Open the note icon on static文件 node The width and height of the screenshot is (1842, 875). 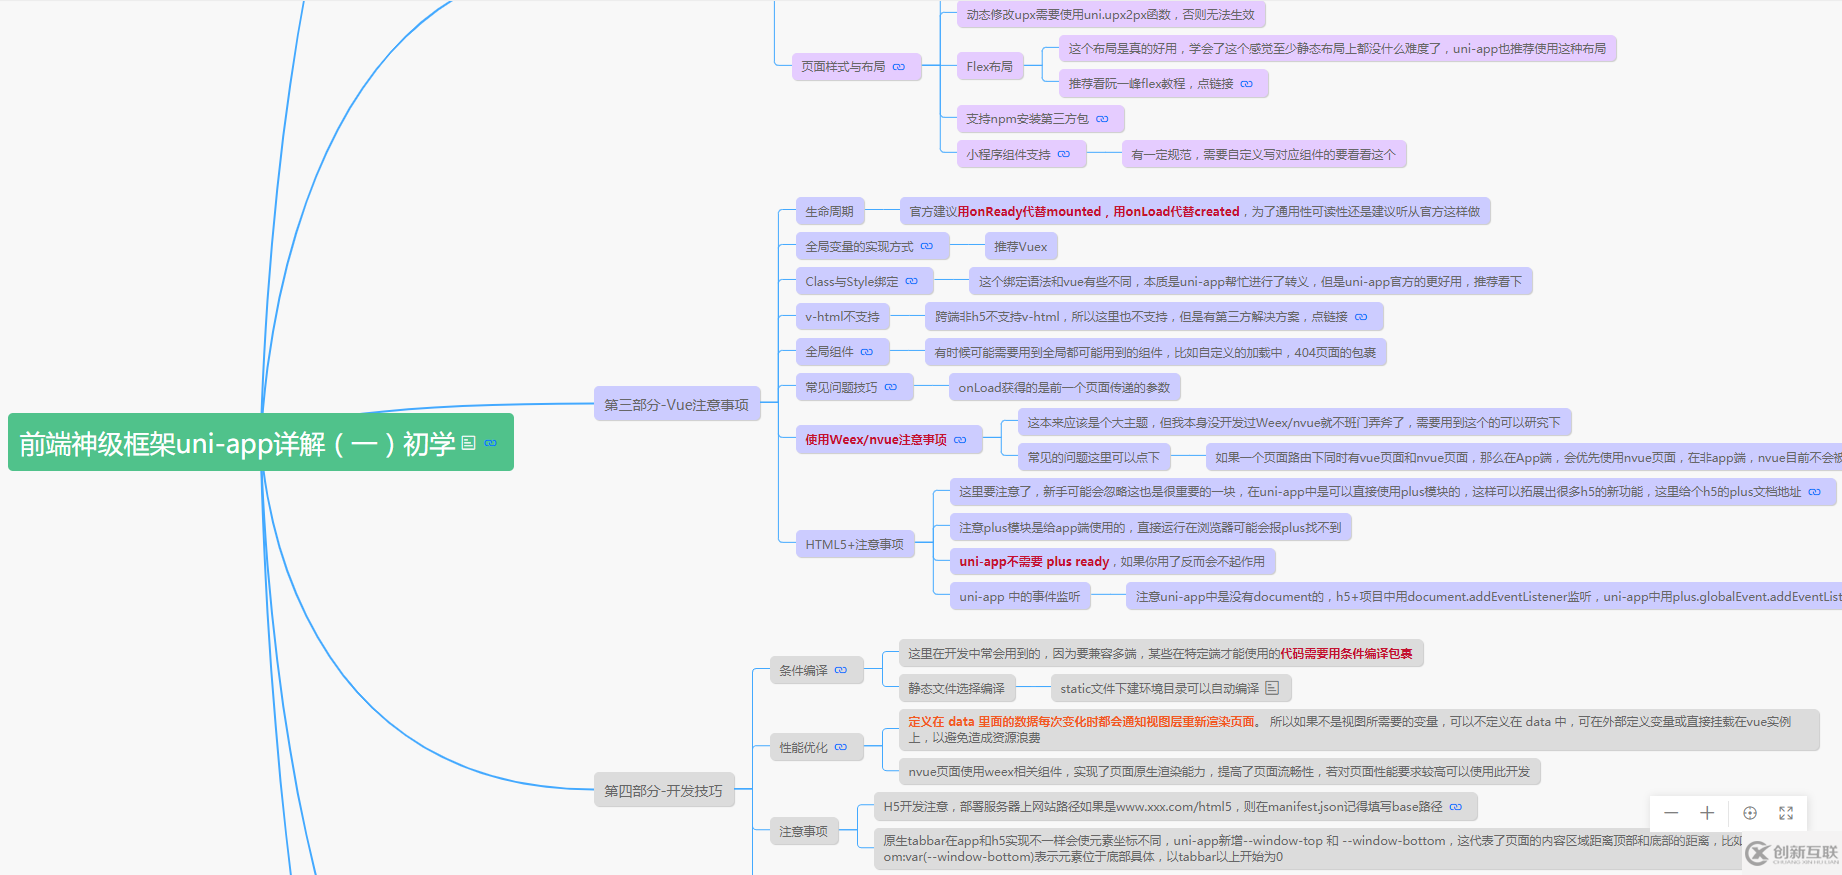[x=1272, y=688]
